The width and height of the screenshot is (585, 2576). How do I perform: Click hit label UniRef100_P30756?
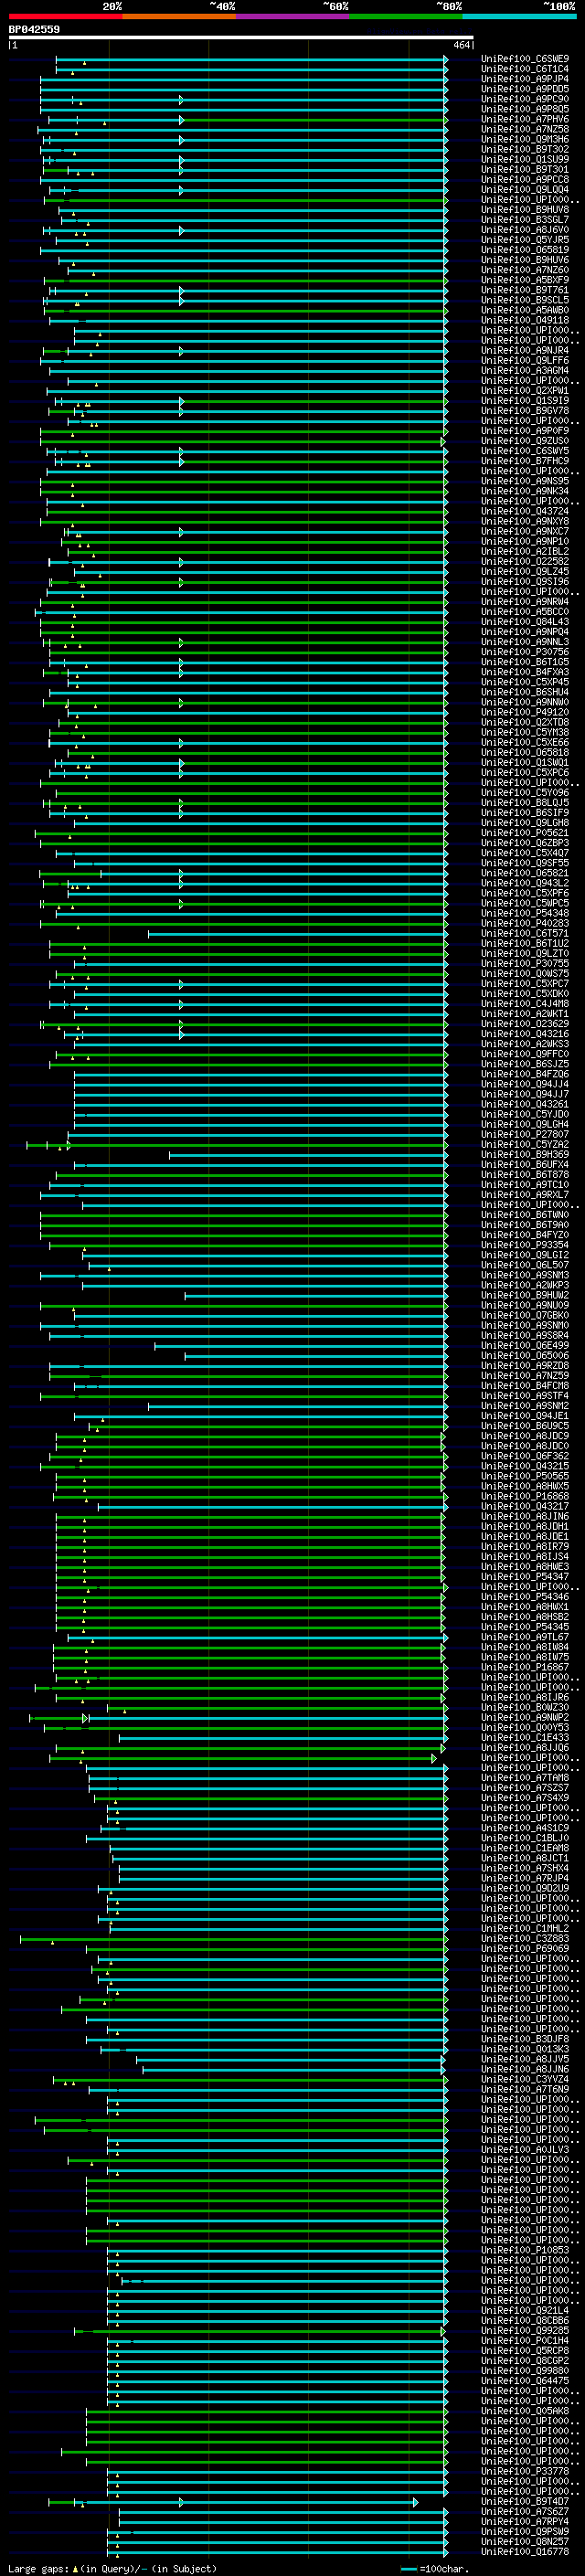point(525,652)
